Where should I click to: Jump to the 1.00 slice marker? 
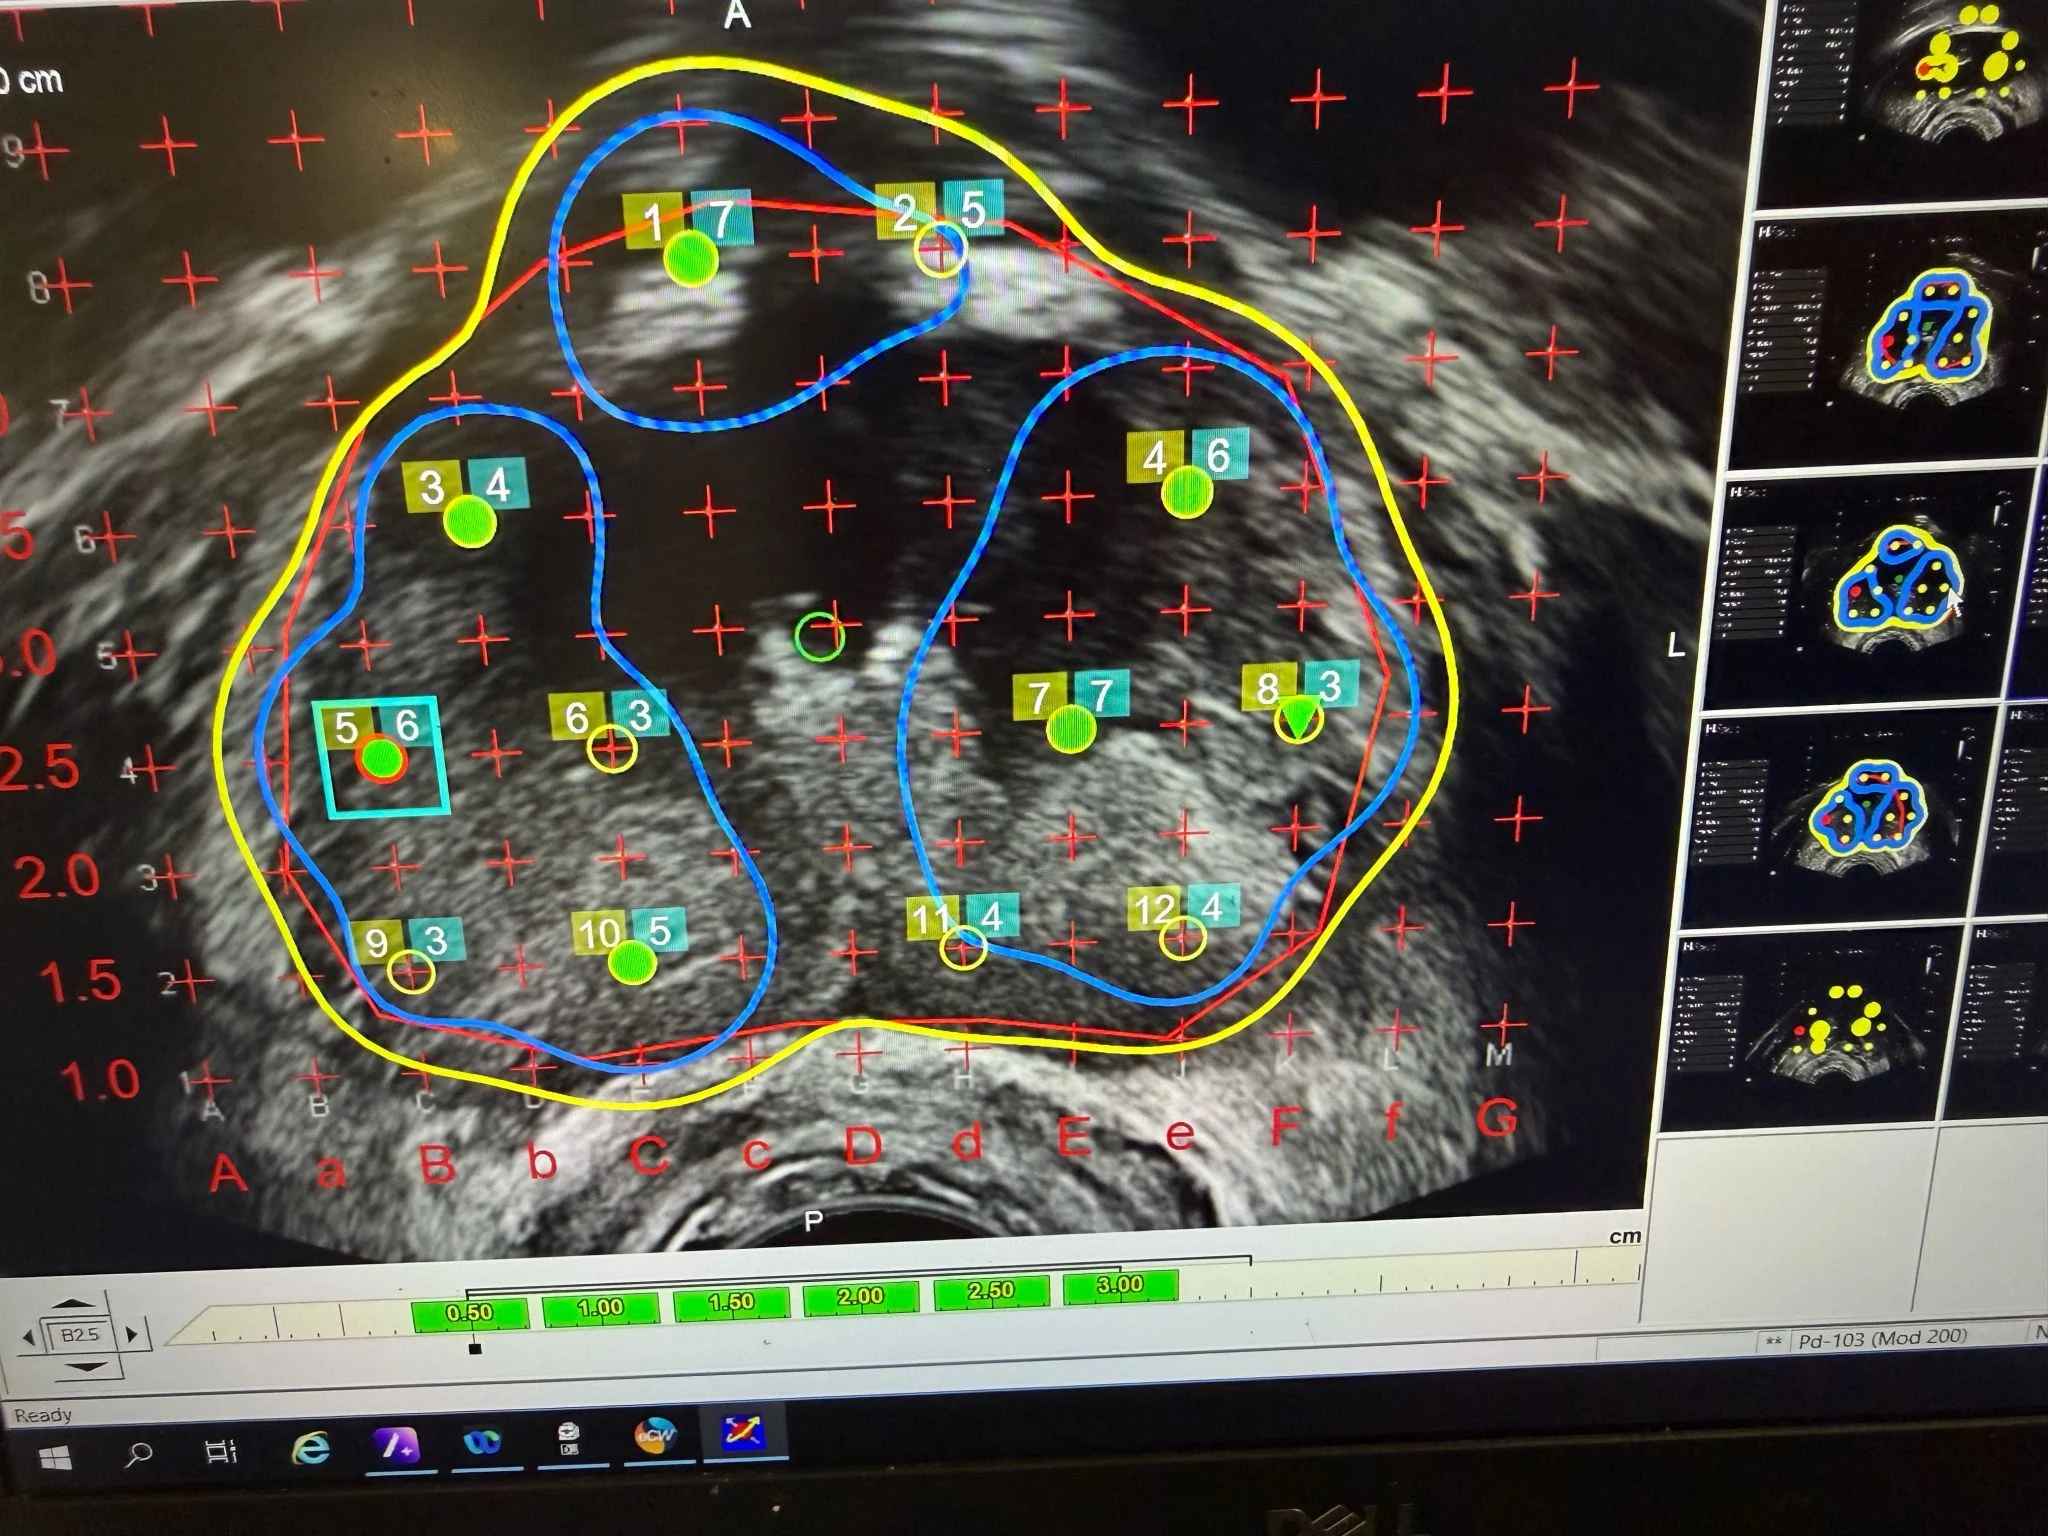[x=600, y=1308]
